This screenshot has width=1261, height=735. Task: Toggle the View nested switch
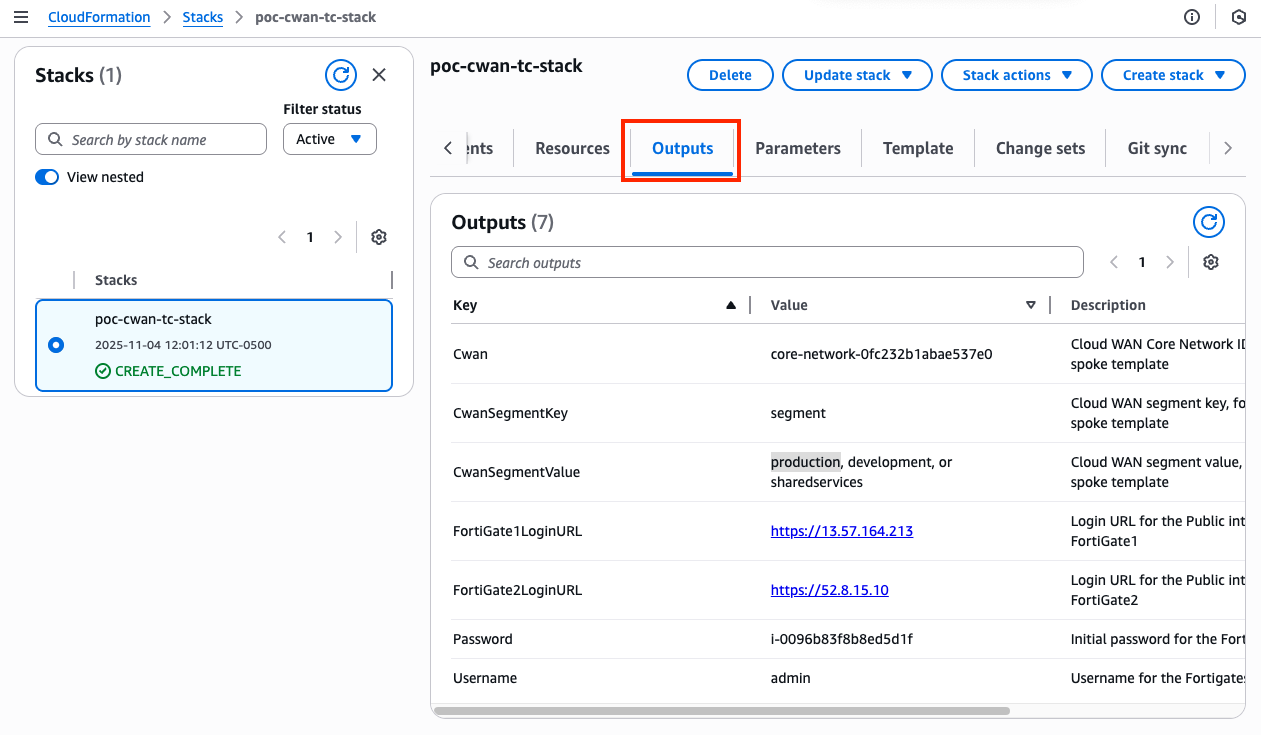(x=47, y=177)
